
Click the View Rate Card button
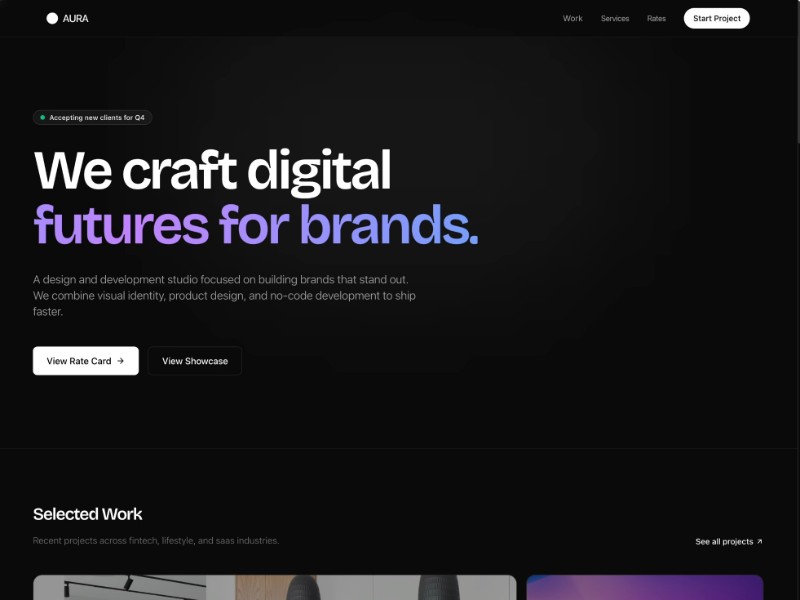point(85,361)
